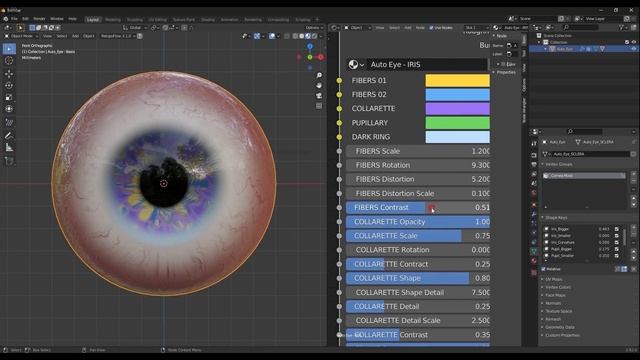Click the blue Z axis gizmo ball

tap(310, 47)
